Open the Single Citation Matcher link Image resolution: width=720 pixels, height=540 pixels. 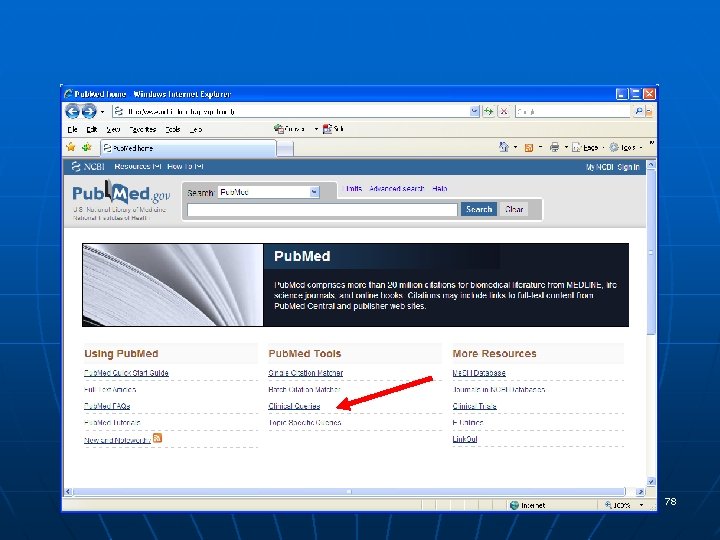point(305,373)
